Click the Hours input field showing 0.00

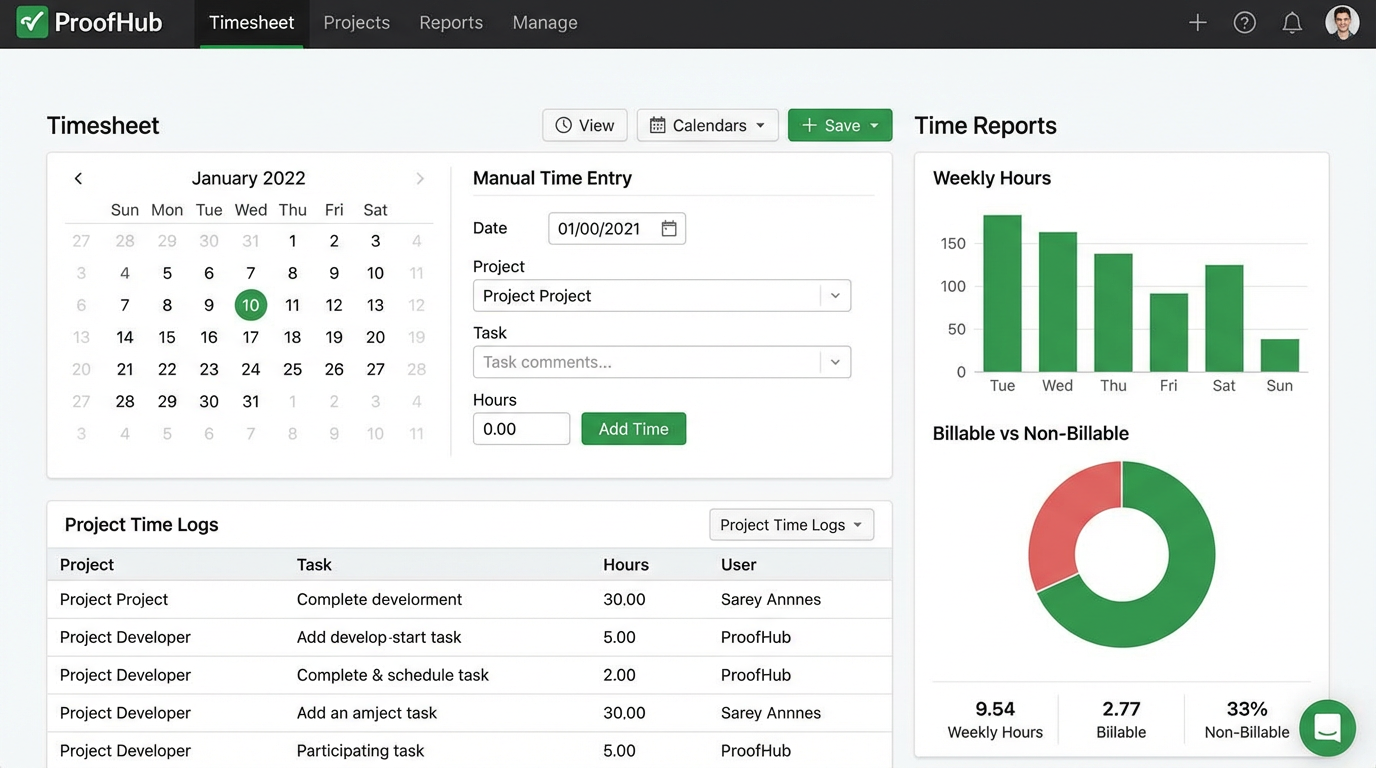click(x=521, y=428)
